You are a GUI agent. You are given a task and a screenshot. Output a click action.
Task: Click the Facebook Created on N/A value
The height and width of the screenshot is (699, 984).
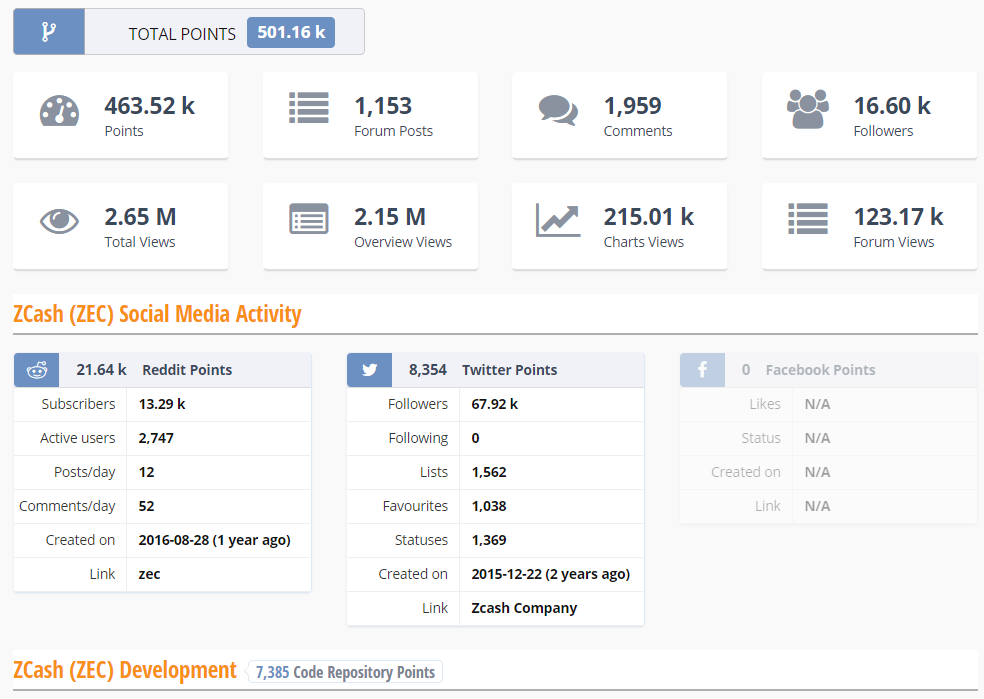click(x=817, y=472)
